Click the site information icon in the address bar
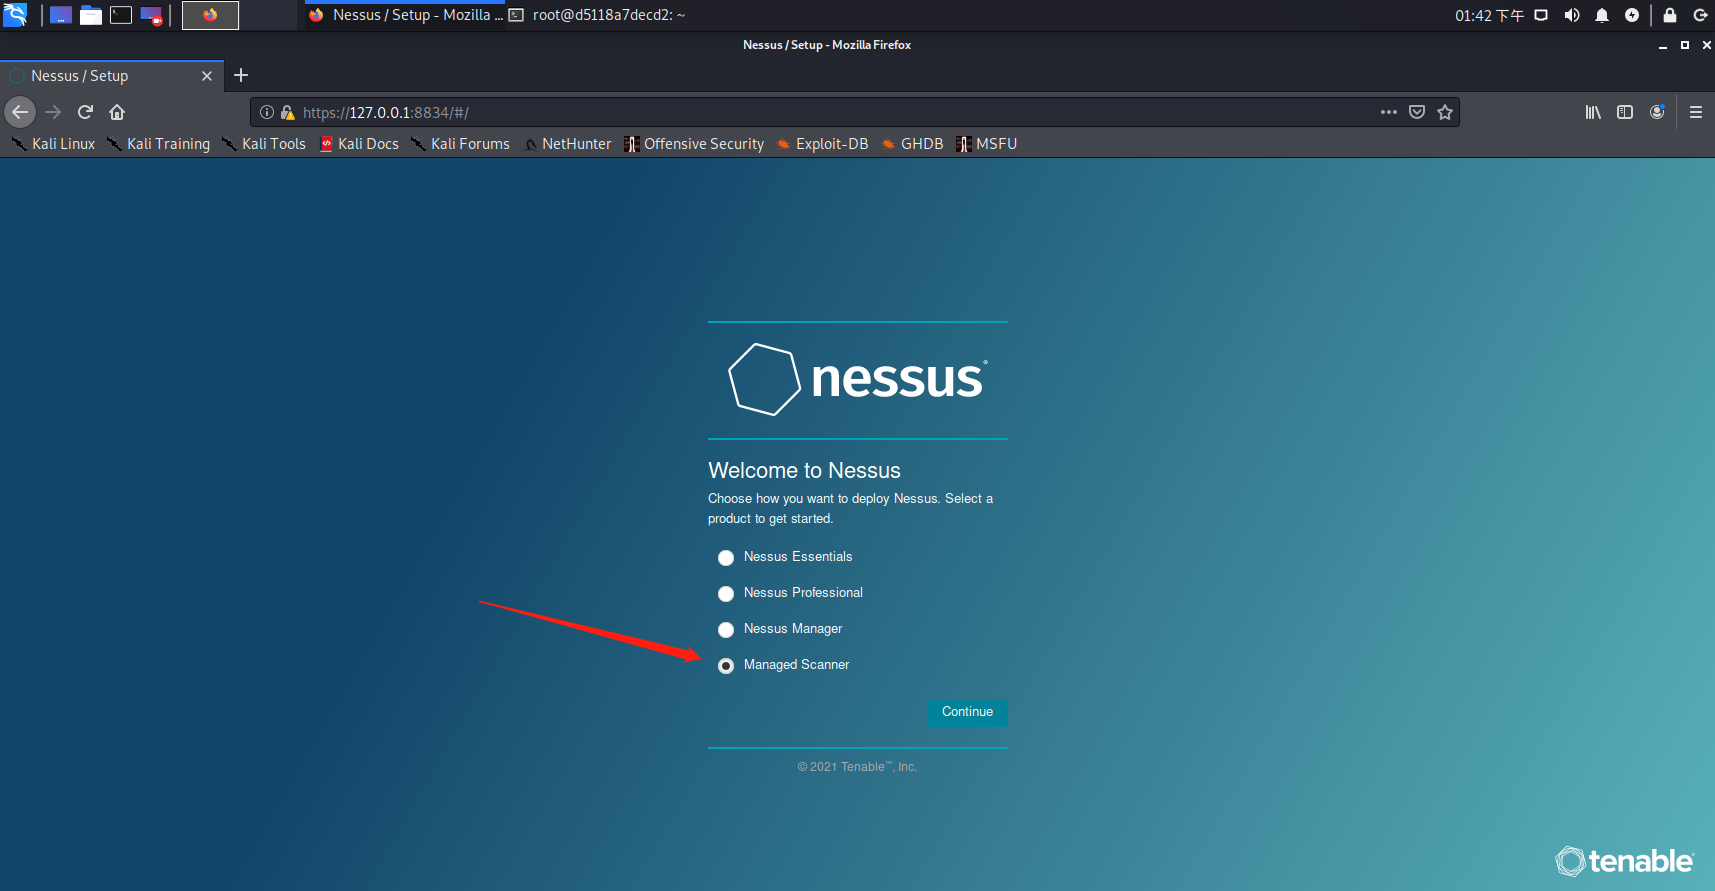The image size is (1715, 891). (267, 113)
